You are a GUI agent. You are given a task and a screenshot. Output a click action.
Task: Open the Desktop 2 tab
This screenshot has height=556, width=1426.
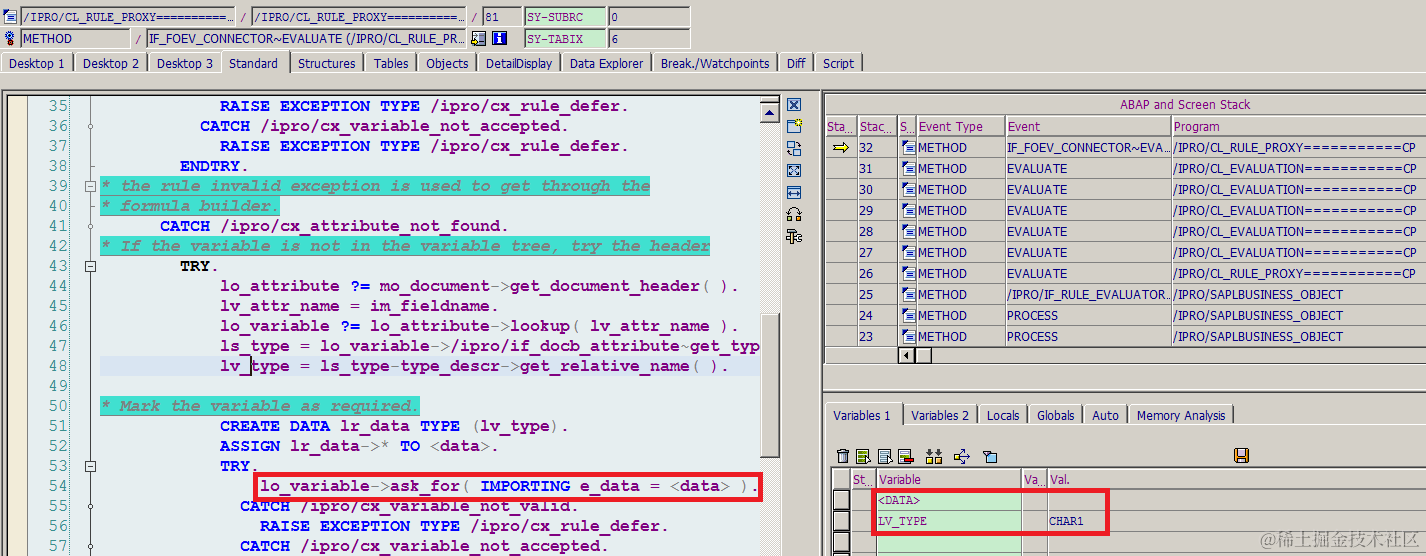(111, 63)
